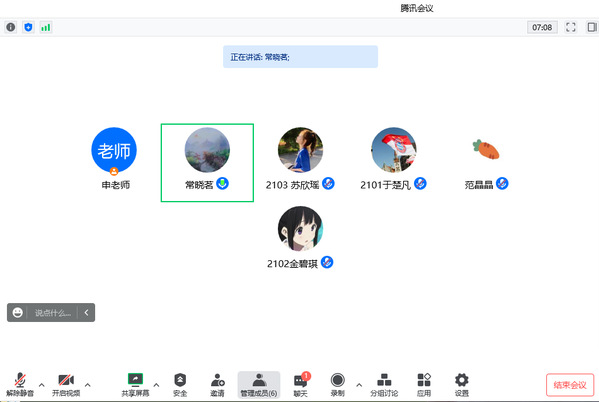Expand audio options arrow beside microphone
This screenshot has height=402, width=599.
[42, 385]
